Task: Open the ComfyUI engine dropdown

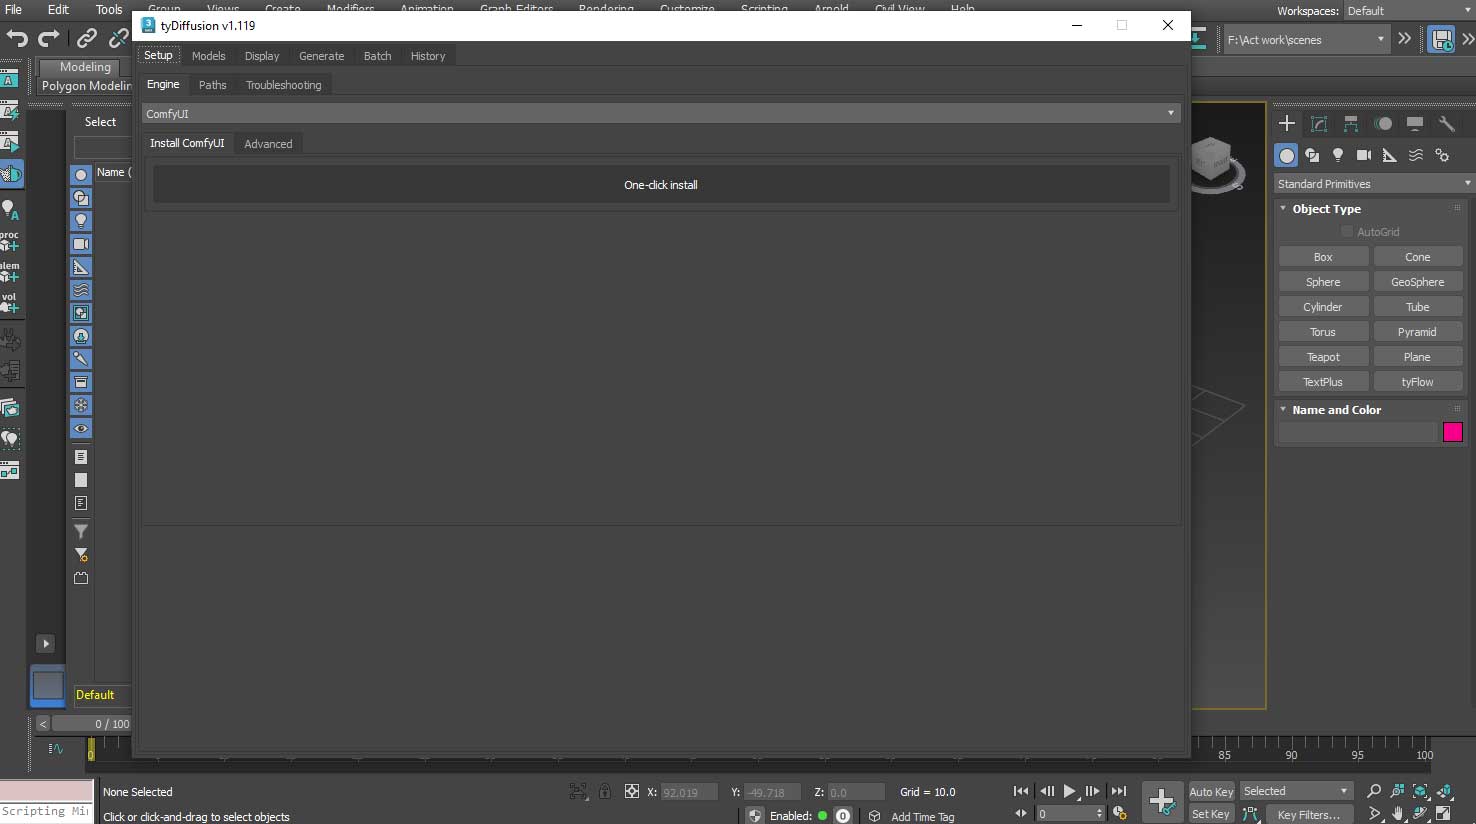Action: point(661,113)
